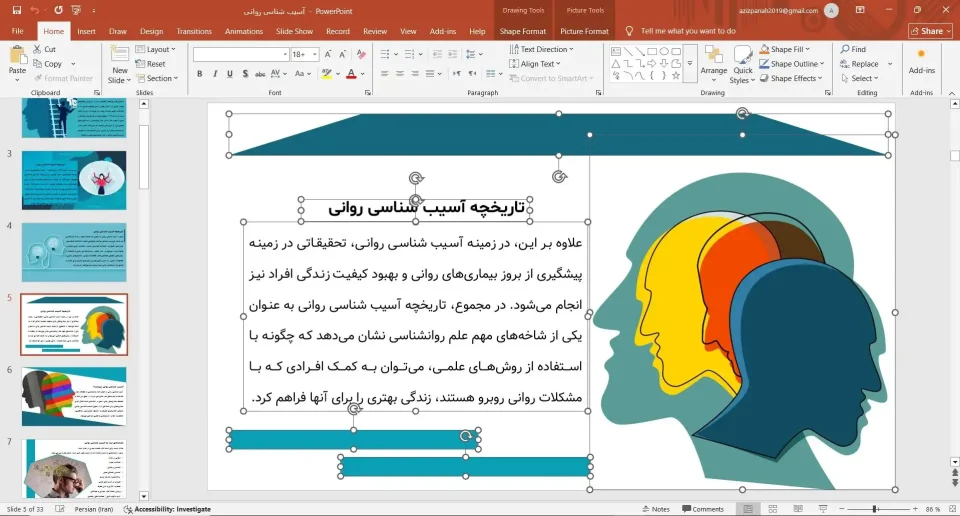Toggle Italic formatting
The height and width of the screenshot is (516, 960).
point(215,73)
